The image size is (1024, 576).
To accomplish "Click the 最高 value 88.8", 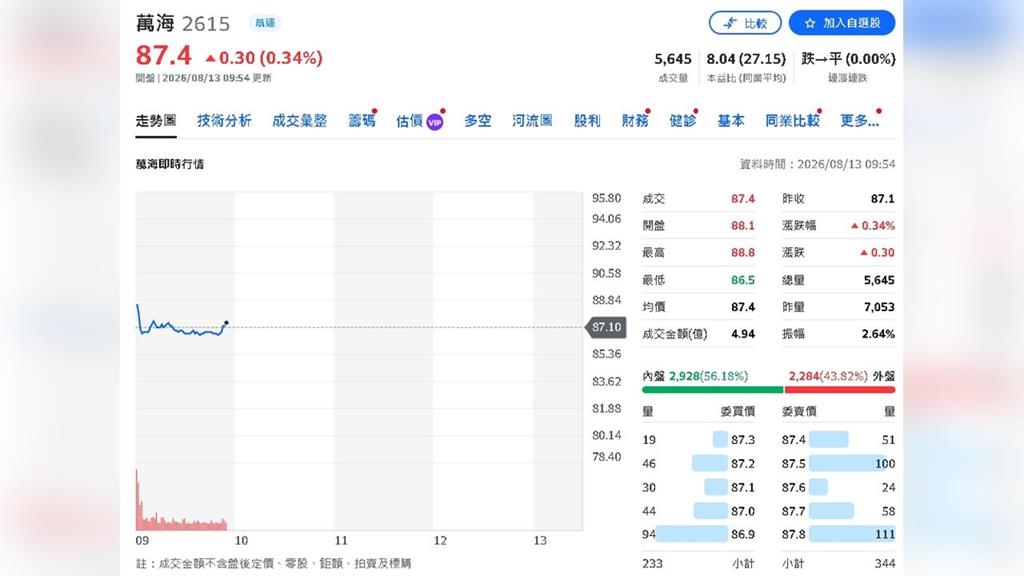I will [743, 252].
